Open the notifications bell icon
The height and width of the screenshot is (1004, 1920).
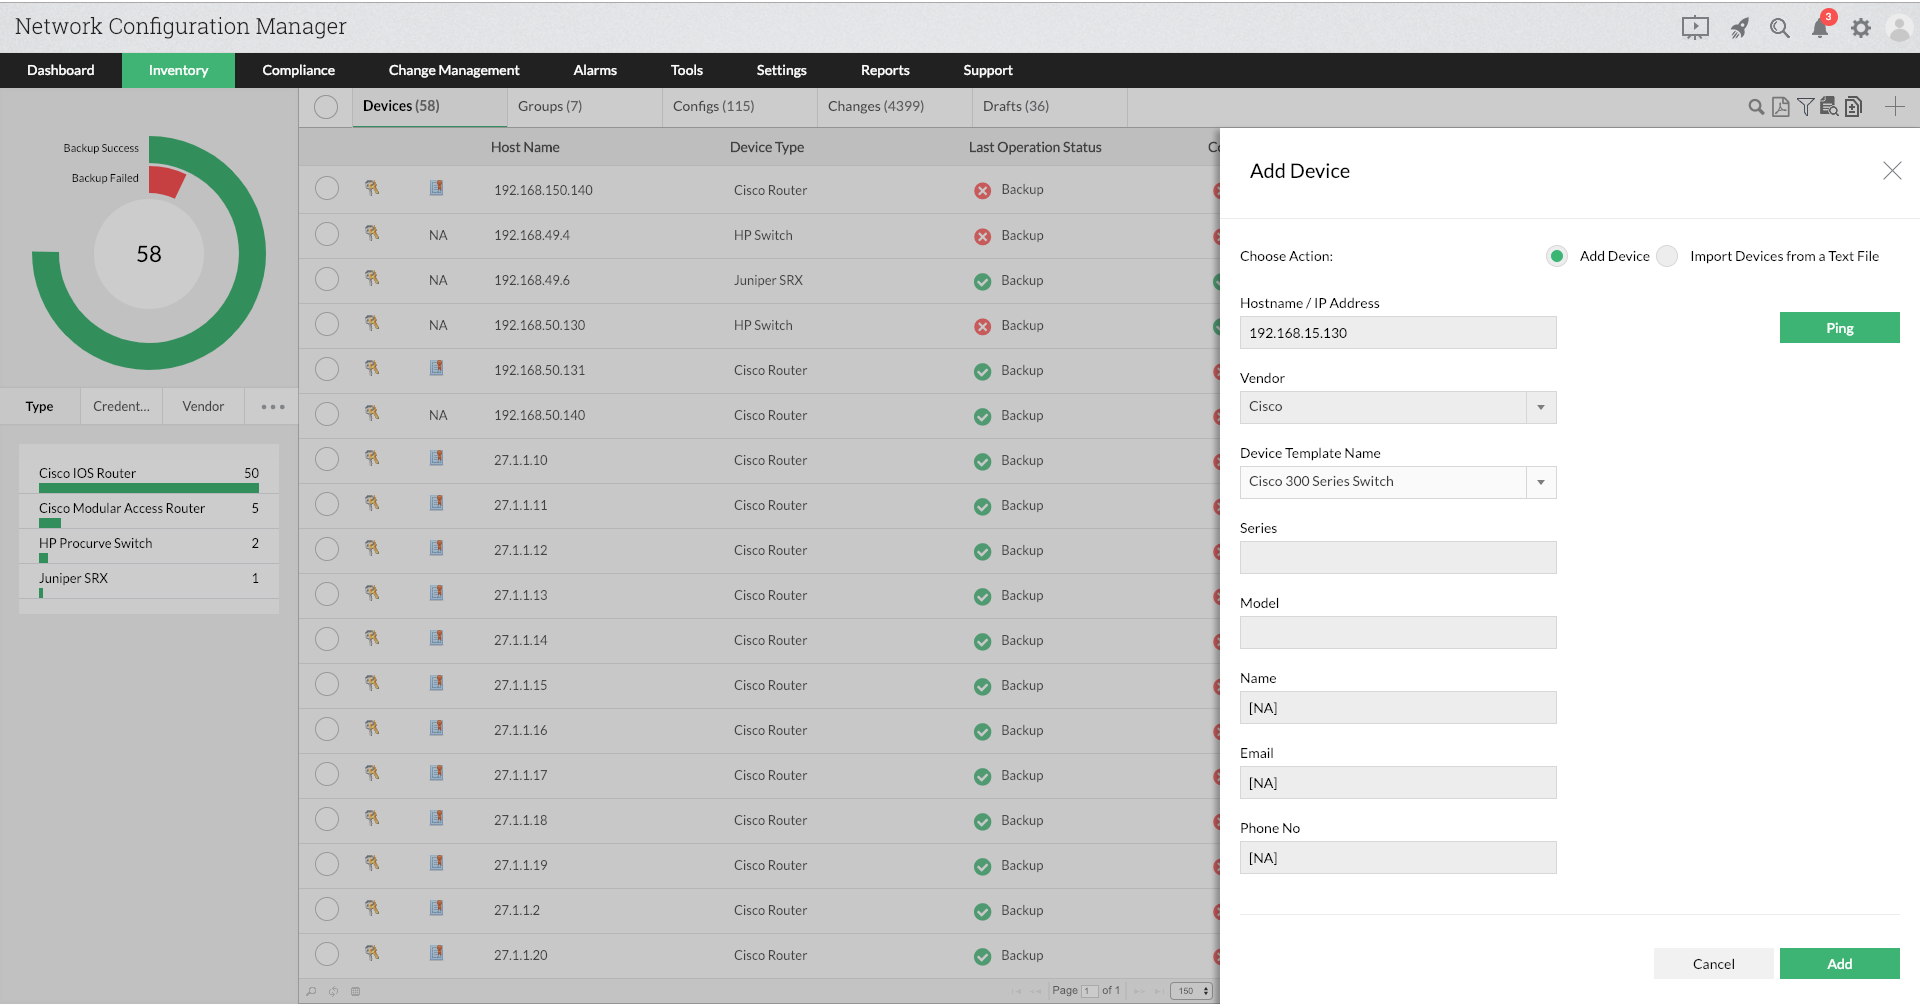tap(1819, 28)
